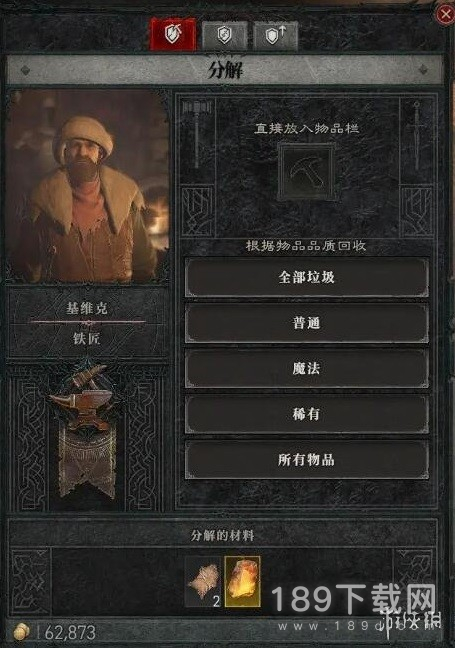Viewport: 455px width, 648px height.
Task: Click the 分解的材料 section header
Action: click(223, 535)
